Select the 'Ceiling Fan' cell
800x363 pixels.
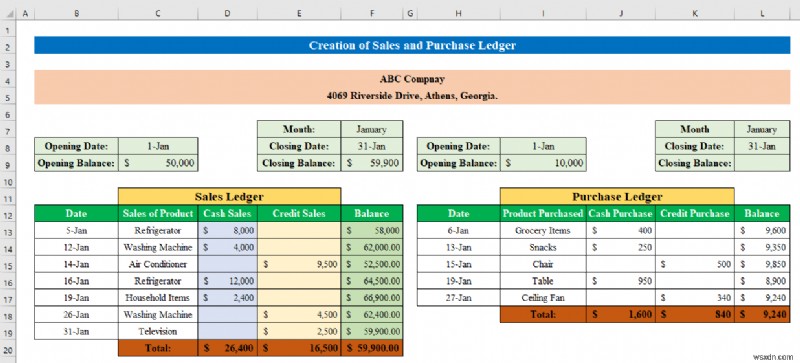click(543, 298)
